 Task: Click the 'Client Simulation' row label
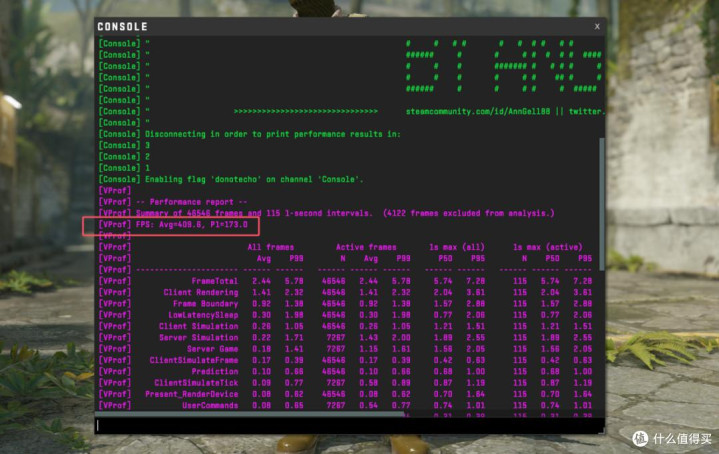(x=199, y=327)
